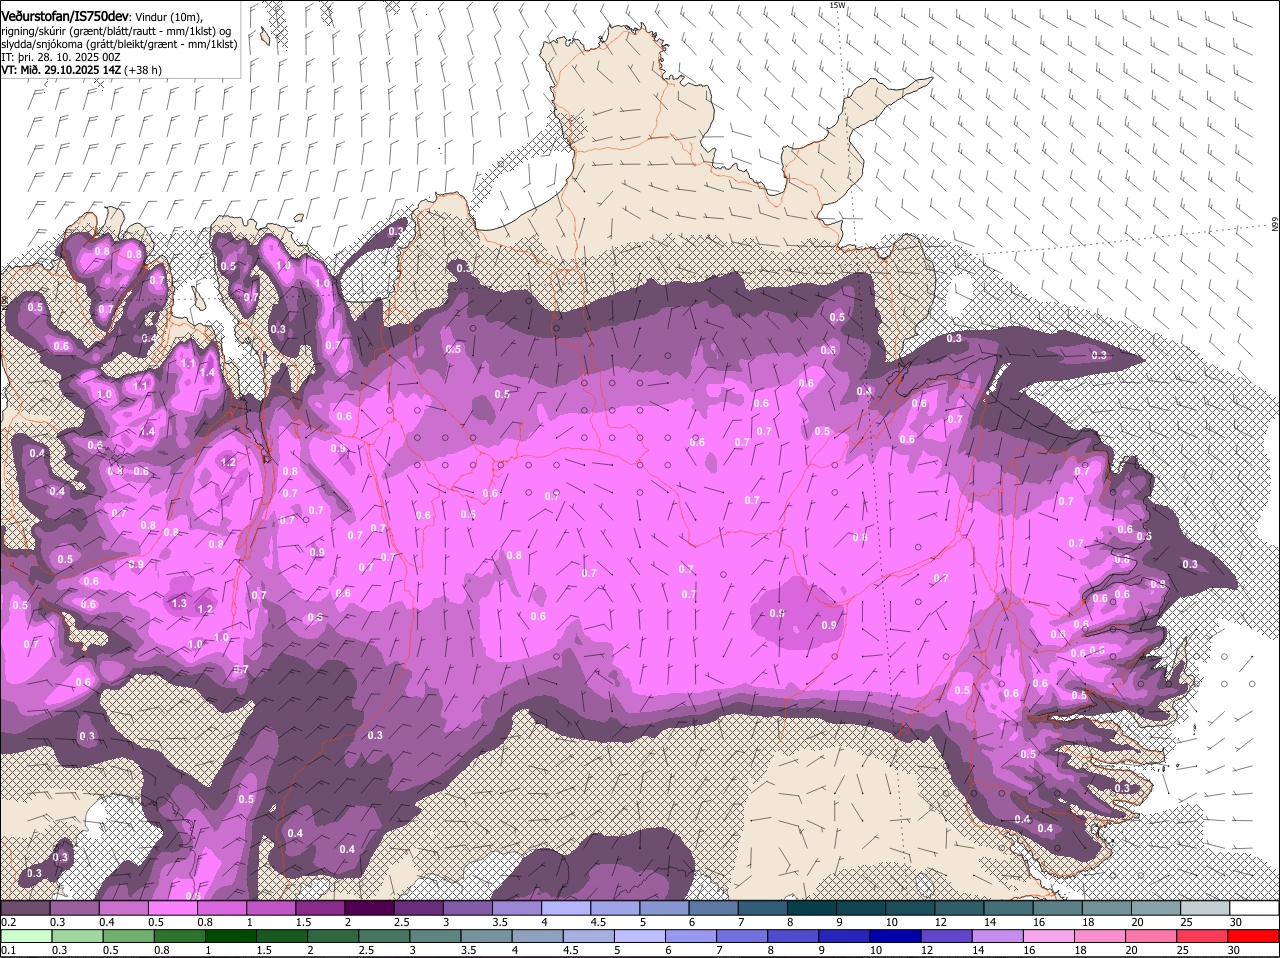The height and width of the screenshot is (958, 1280).
Task: Click upper legend swatch between 20 and 25
Action: (1156, 908)
